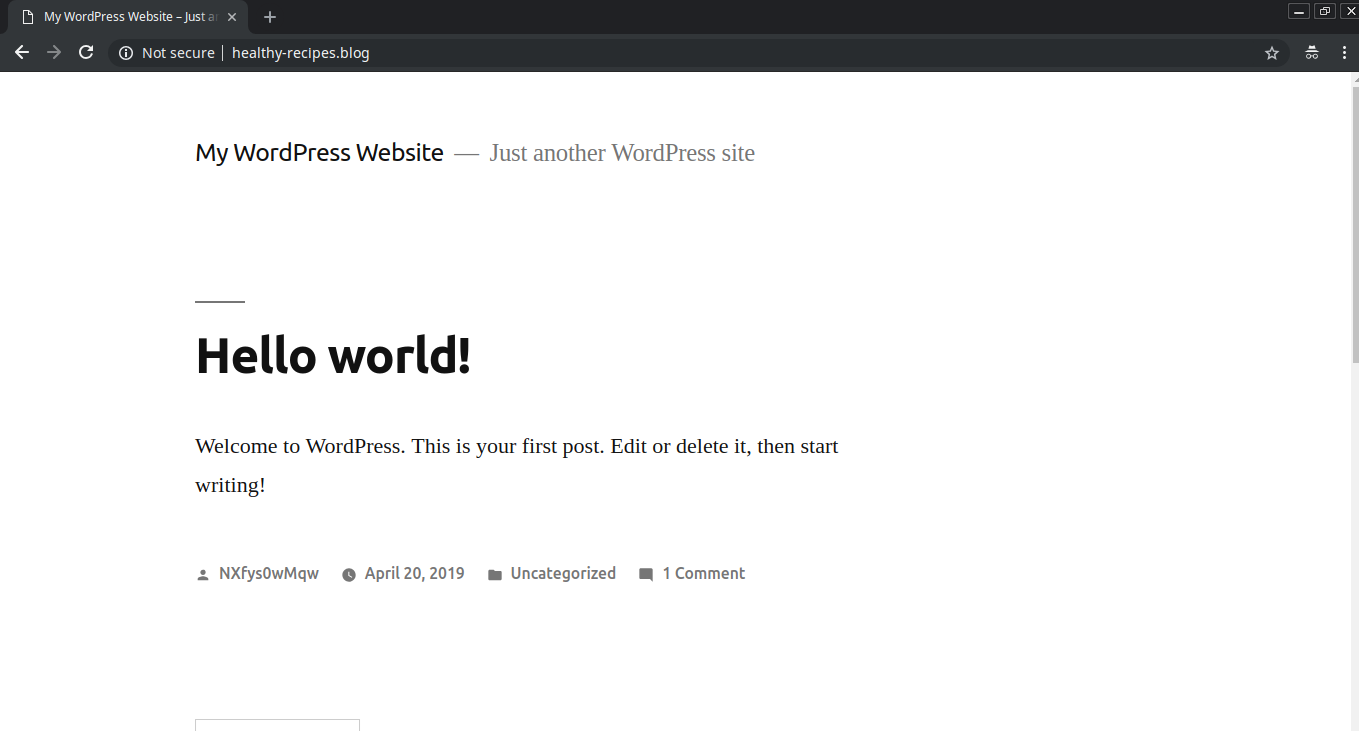Select the My WordPress Website browser tab

128,17
